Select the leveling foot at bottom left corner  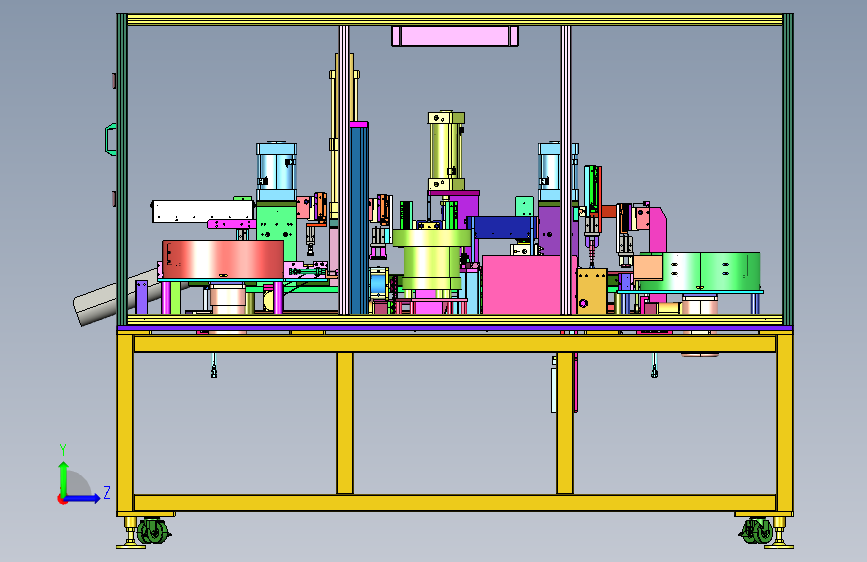(x=130, y=533)
